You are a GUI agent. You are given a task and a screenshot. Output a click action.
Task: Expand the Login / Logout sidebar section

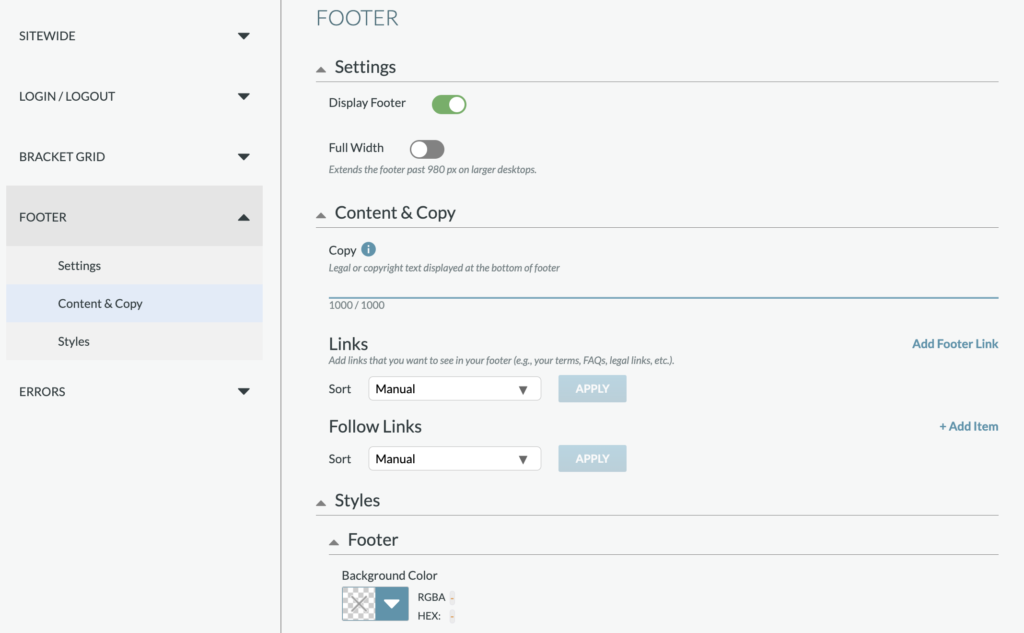pos(243,97)
